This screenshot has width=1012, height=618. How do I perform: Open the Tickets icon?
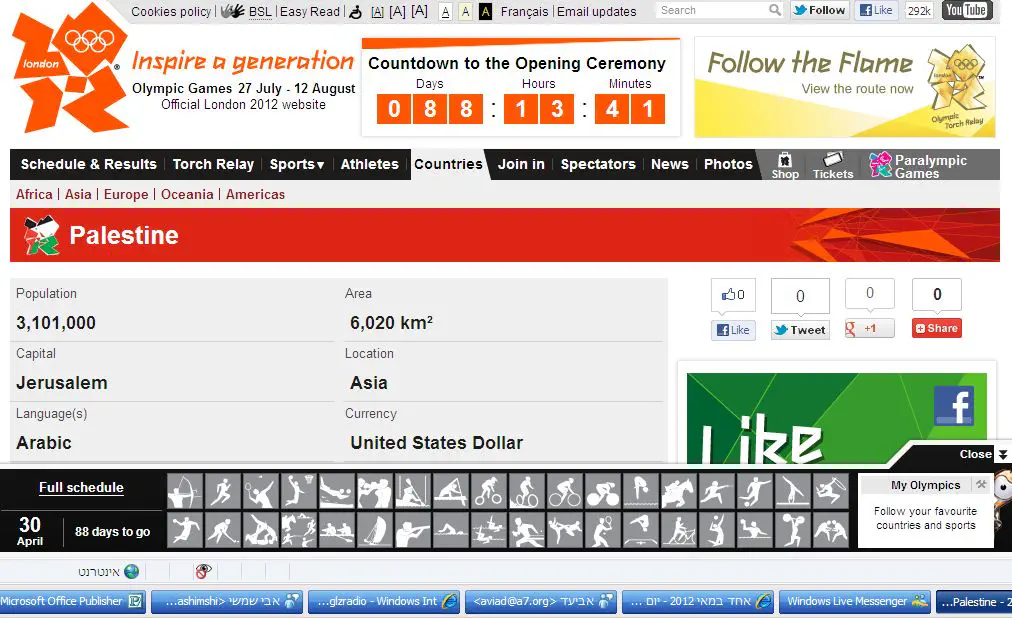tap(832, 160)
